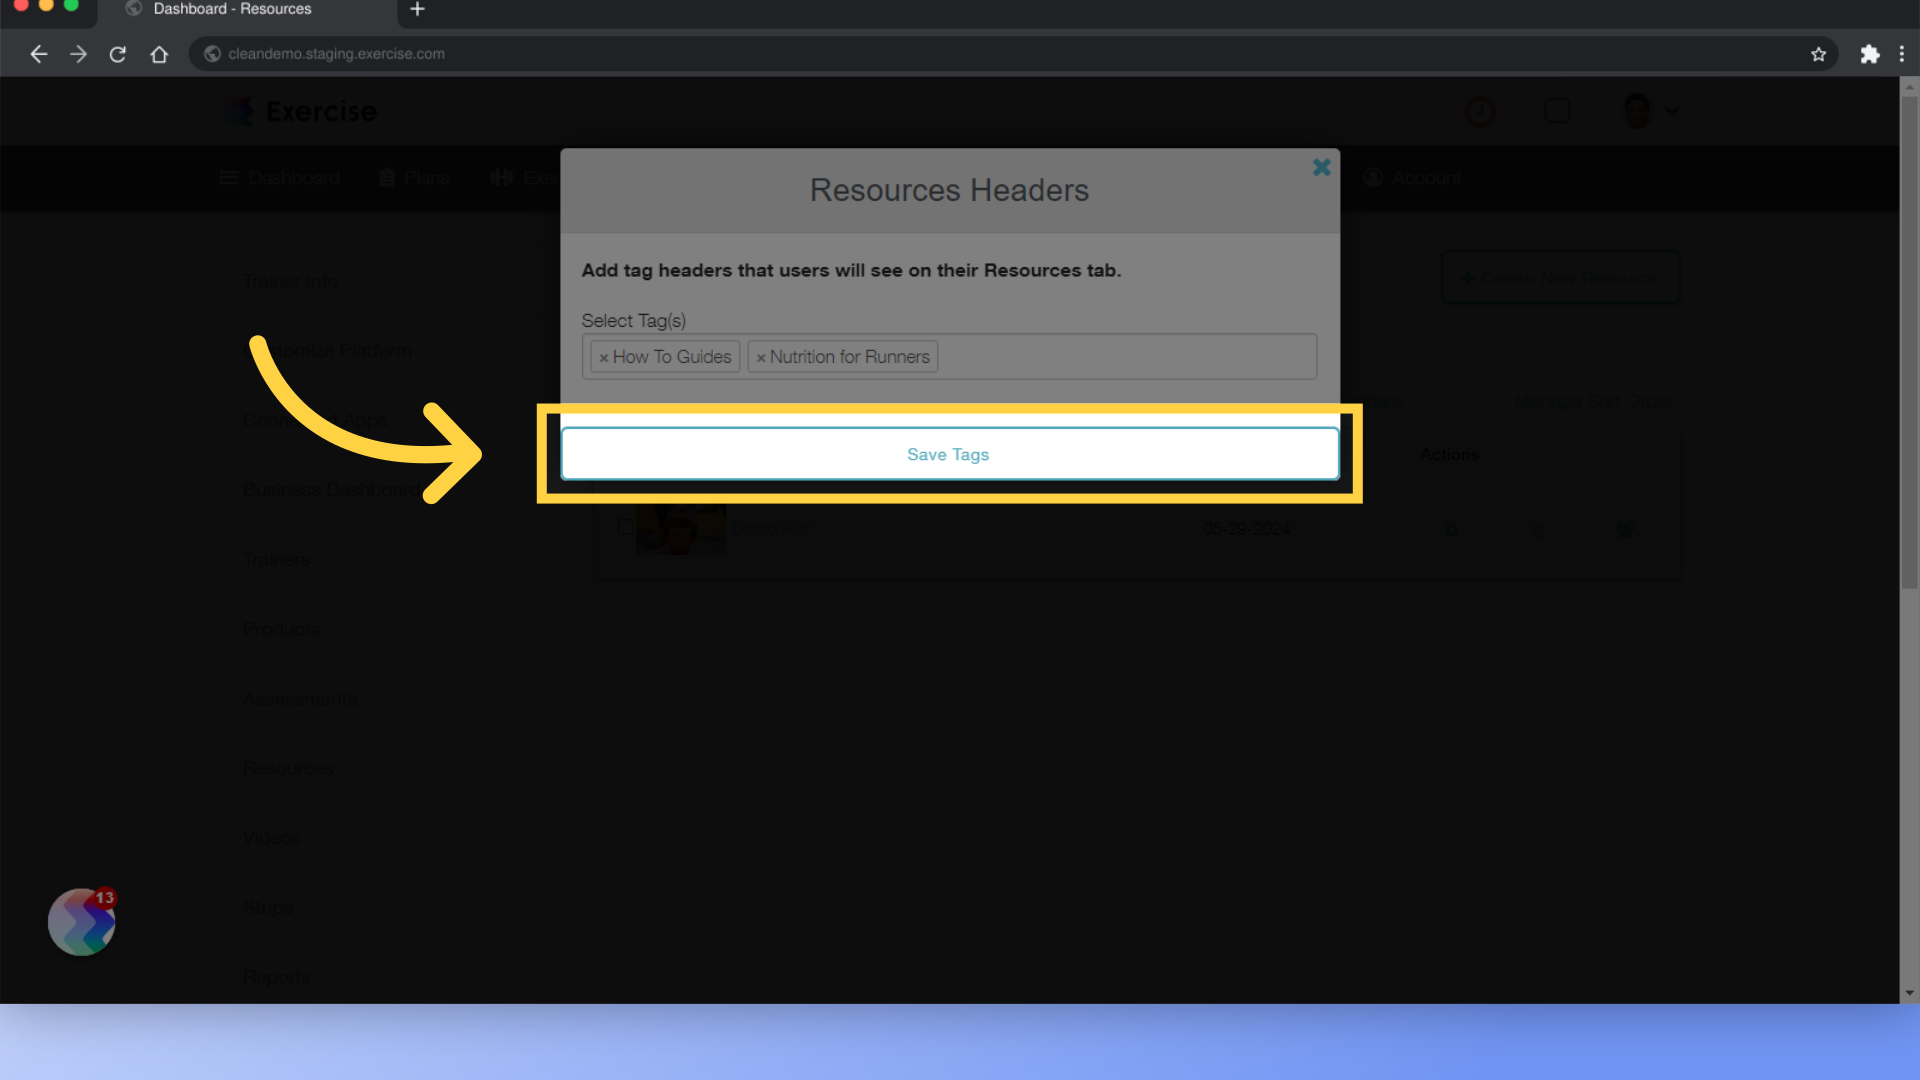The width and height of the screenshot is (1920, 1080).
Task: Open new browser tab with plus button
Action: [418, 9]
